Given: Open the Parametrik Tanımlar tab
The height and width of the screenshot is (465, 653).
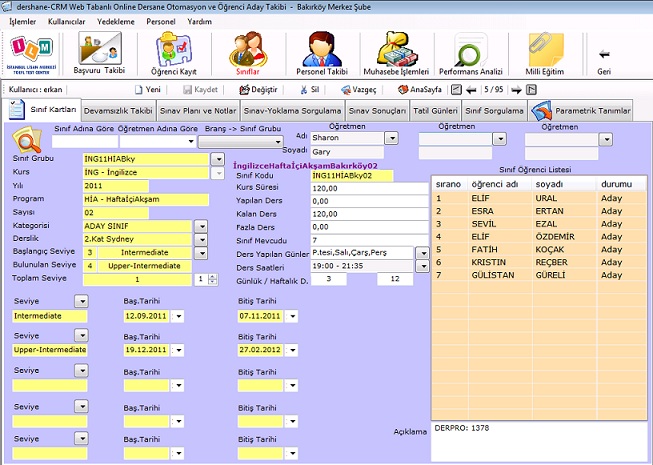Looking at the screenshot, I should pyautogui.click(x=581, y=111).
